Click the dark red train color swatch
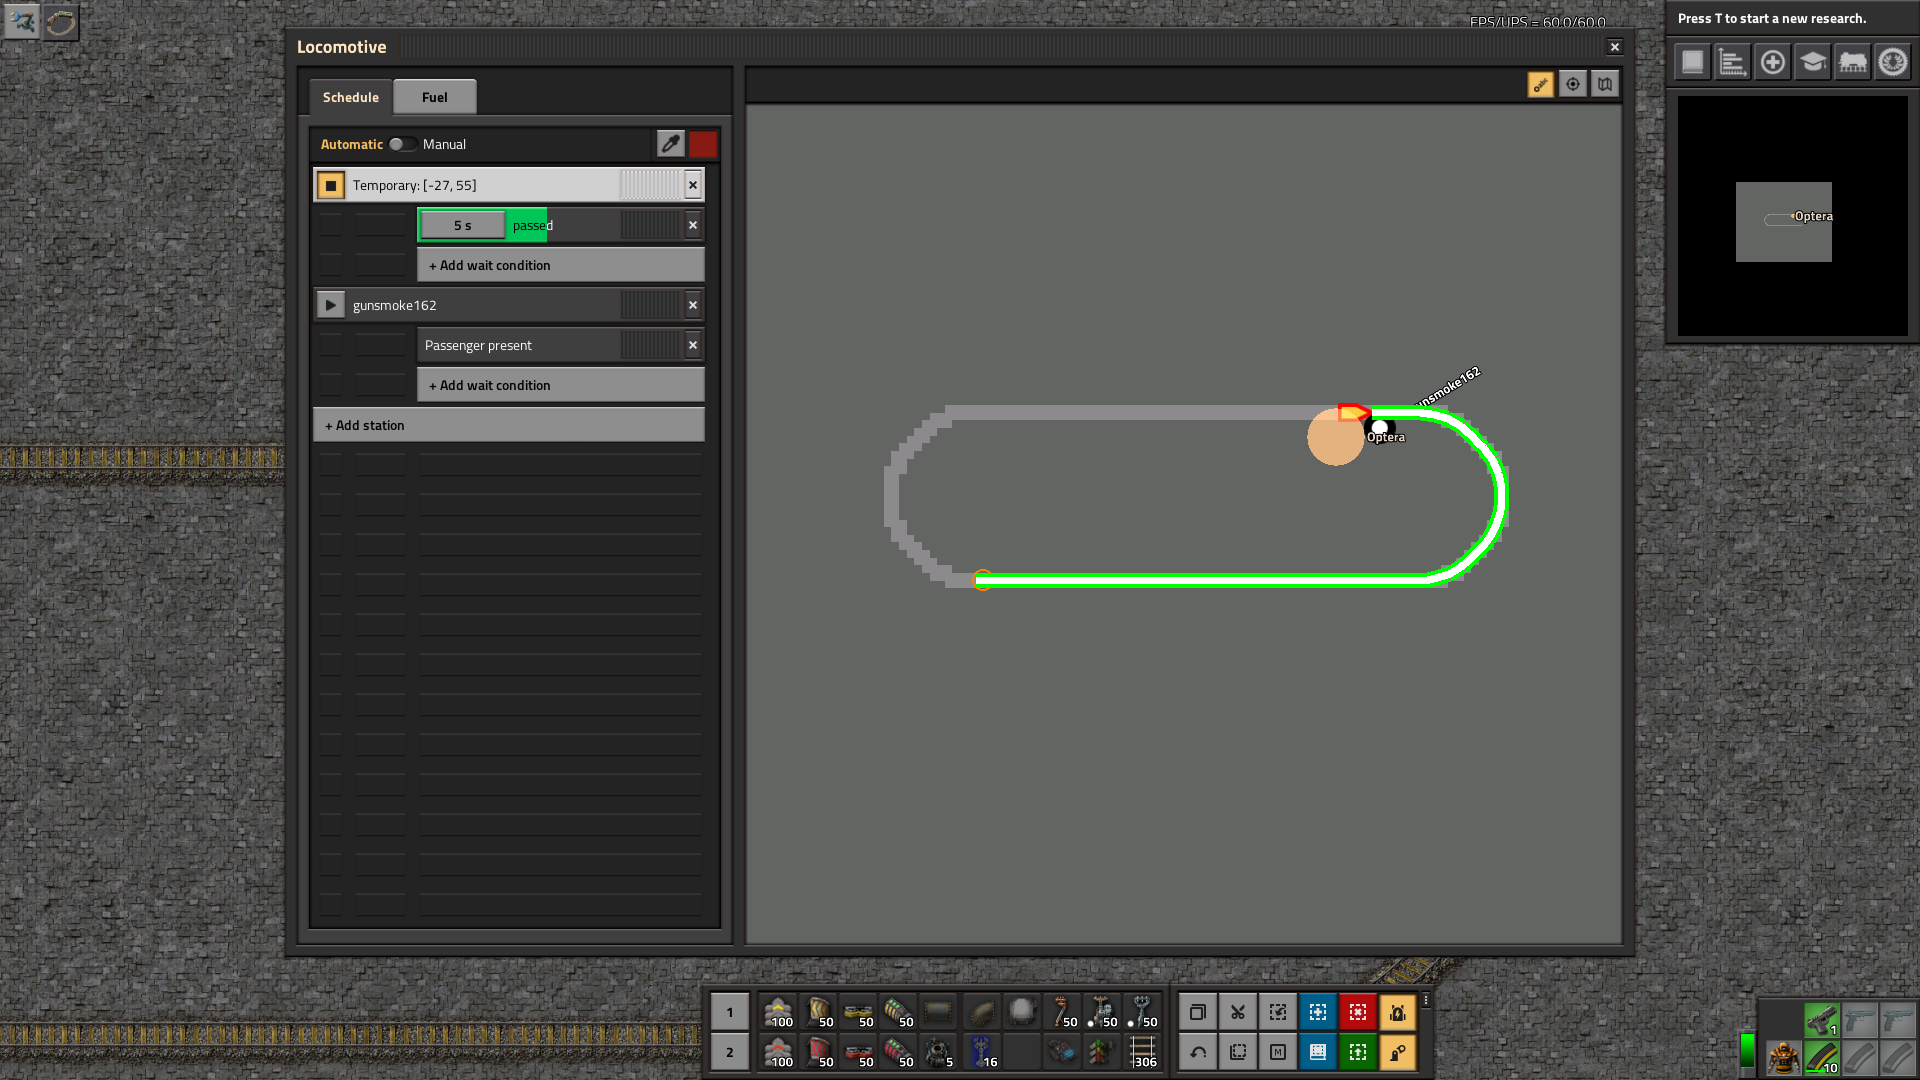 coord(703,144)
